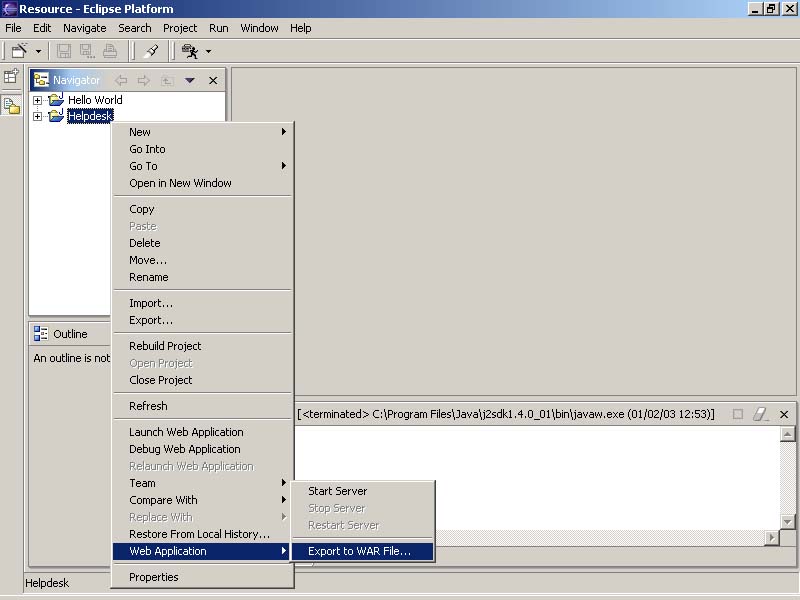This screenshot has height=600, width=800.
Task: Expand the Helpdesk project node
Action: pos(37,116)
